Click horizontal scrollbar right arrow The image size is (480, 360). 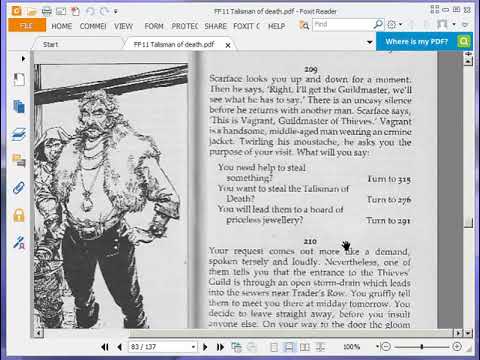(458, 333)
